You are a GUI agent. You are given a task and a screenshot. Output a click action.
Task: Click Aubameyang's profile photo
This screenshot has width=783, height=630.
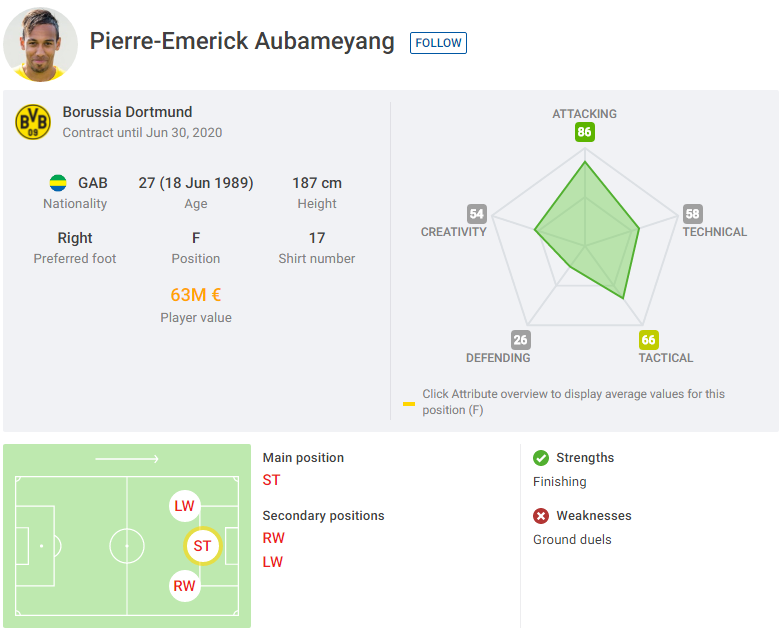tap(40, 44)
